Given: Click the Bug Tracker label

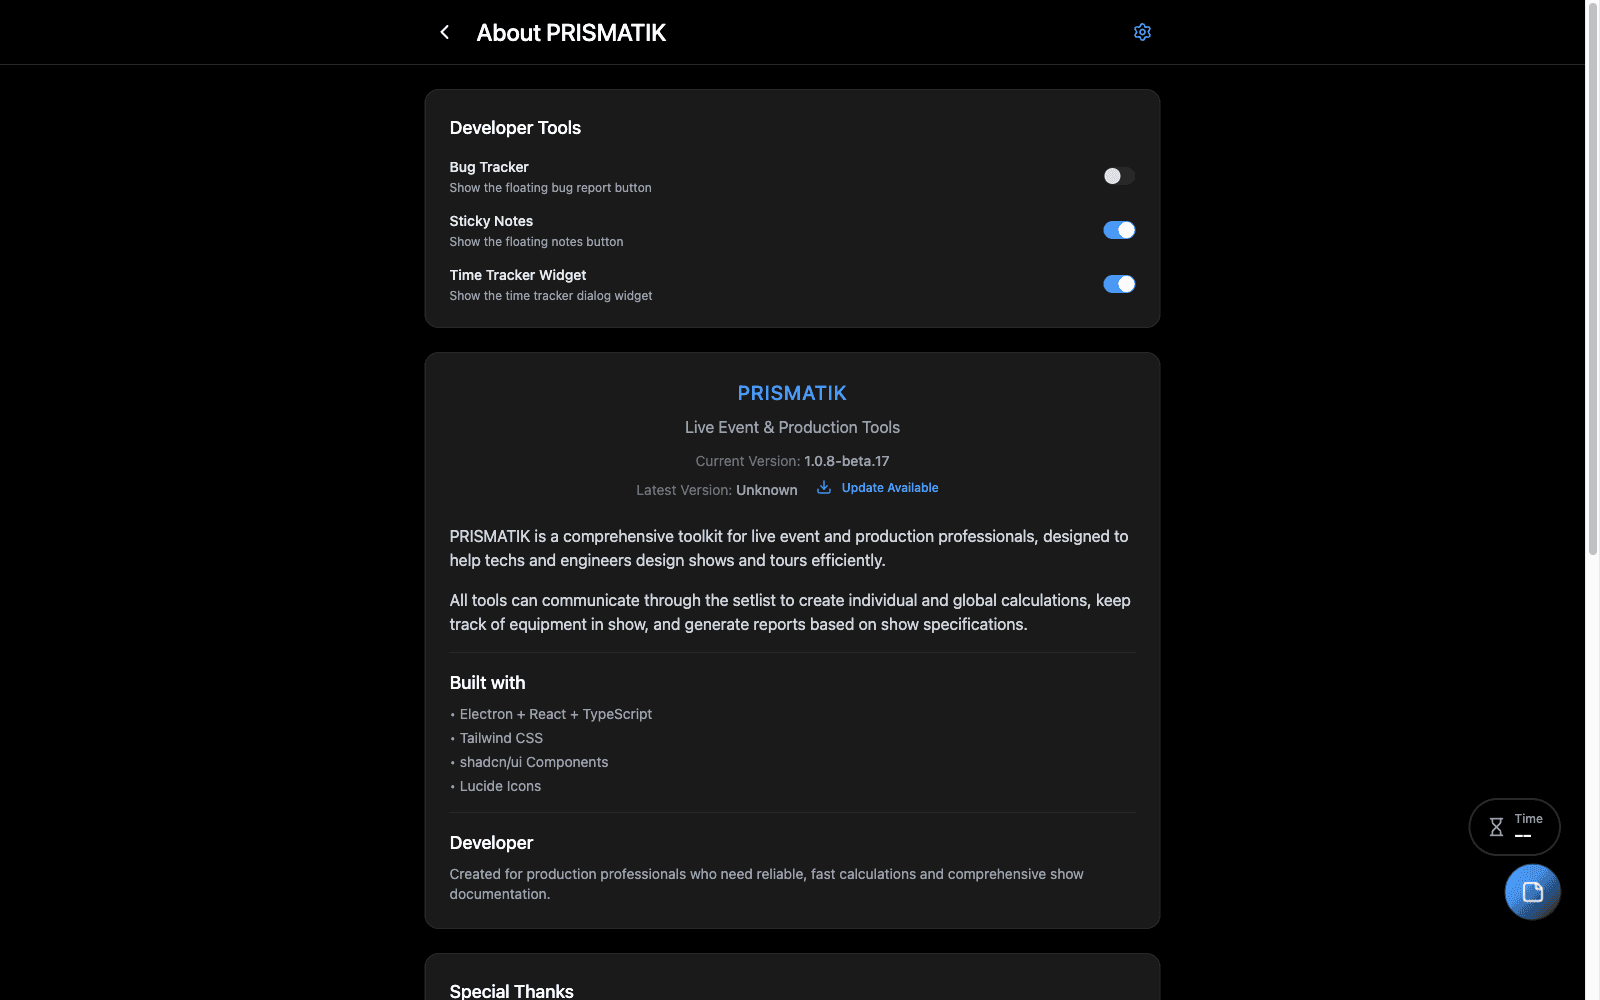Looking at the screenshot, I should [489, 167].
